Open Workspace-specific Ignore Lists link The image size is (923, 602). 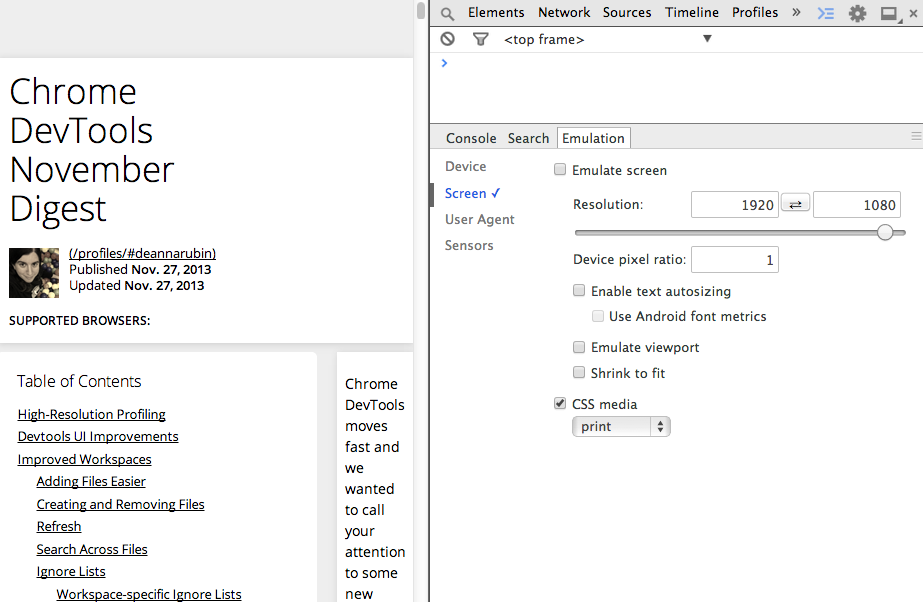(149, 594)
